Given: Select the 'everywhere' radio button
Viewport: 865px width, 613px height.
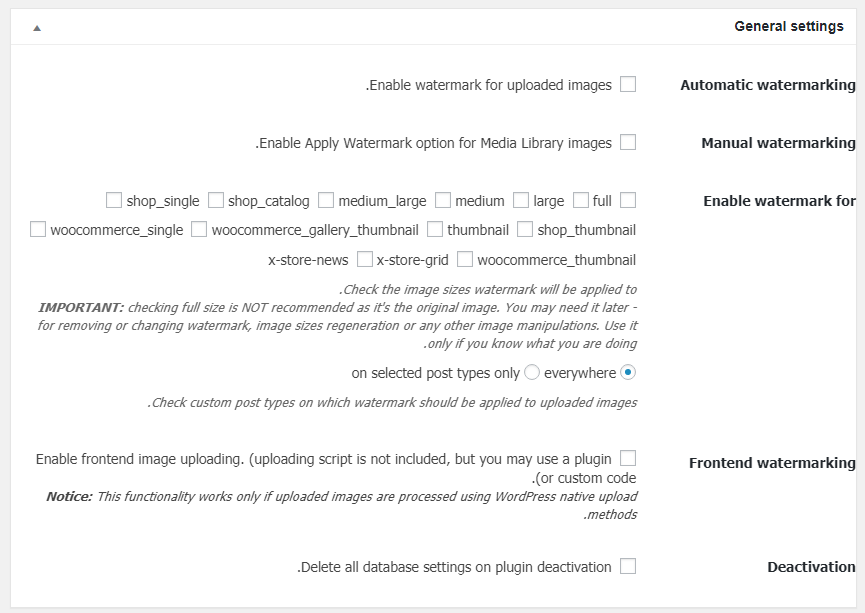Looking at the screenshot, I should [x=628, y=372].
